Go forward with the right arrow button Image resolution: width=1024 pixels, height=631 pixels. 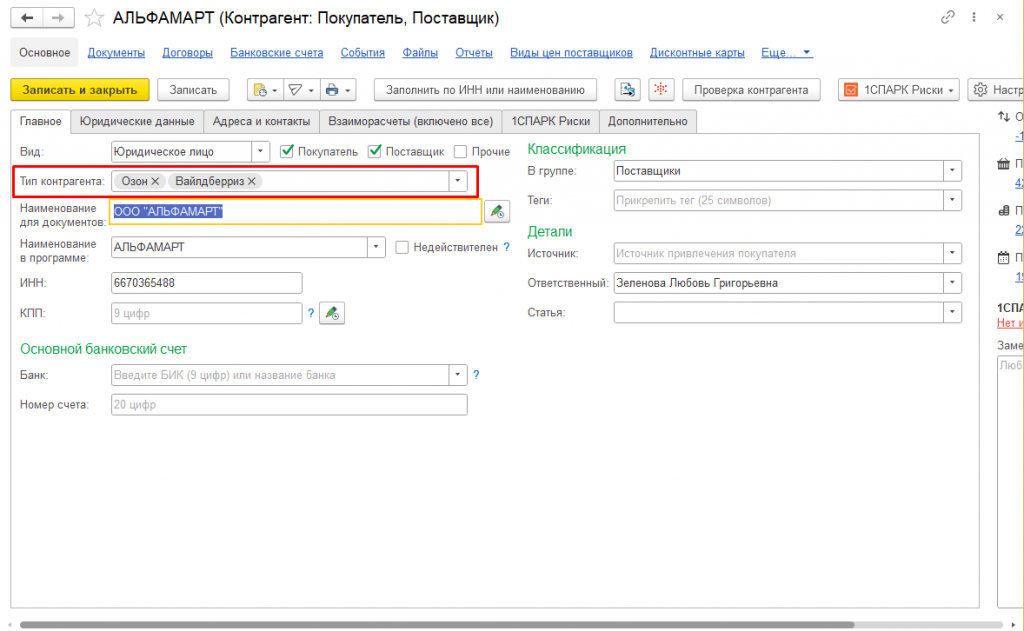point(58,18)
